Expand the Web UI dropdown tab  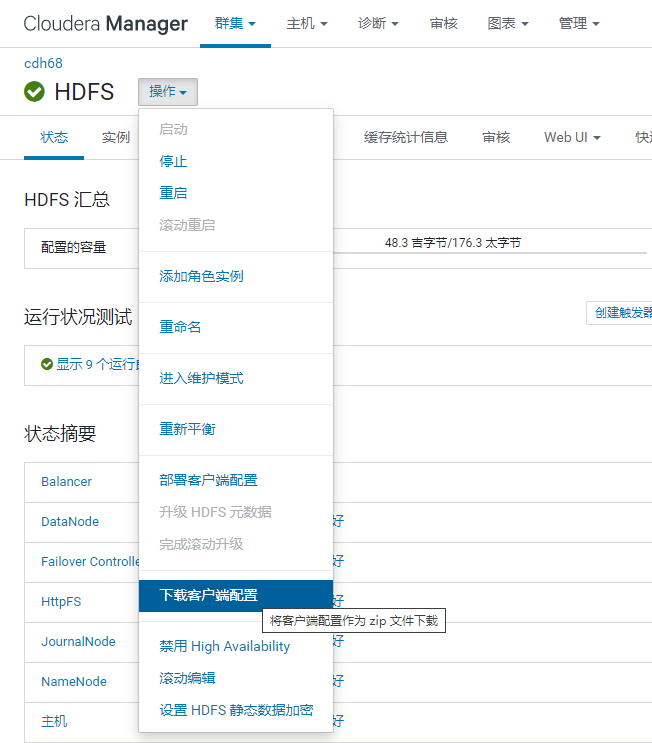(x=572, y=137)
